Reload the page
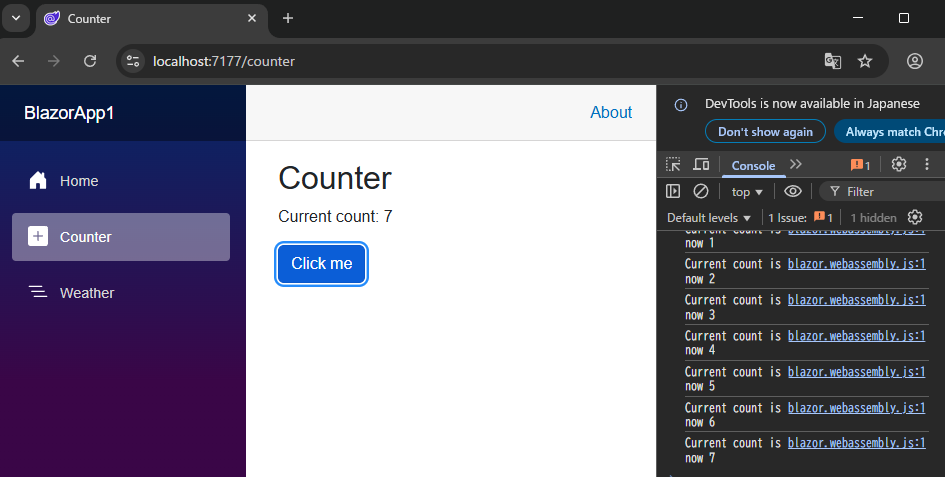Screen dimensions: 945x477 pos(90,61)
